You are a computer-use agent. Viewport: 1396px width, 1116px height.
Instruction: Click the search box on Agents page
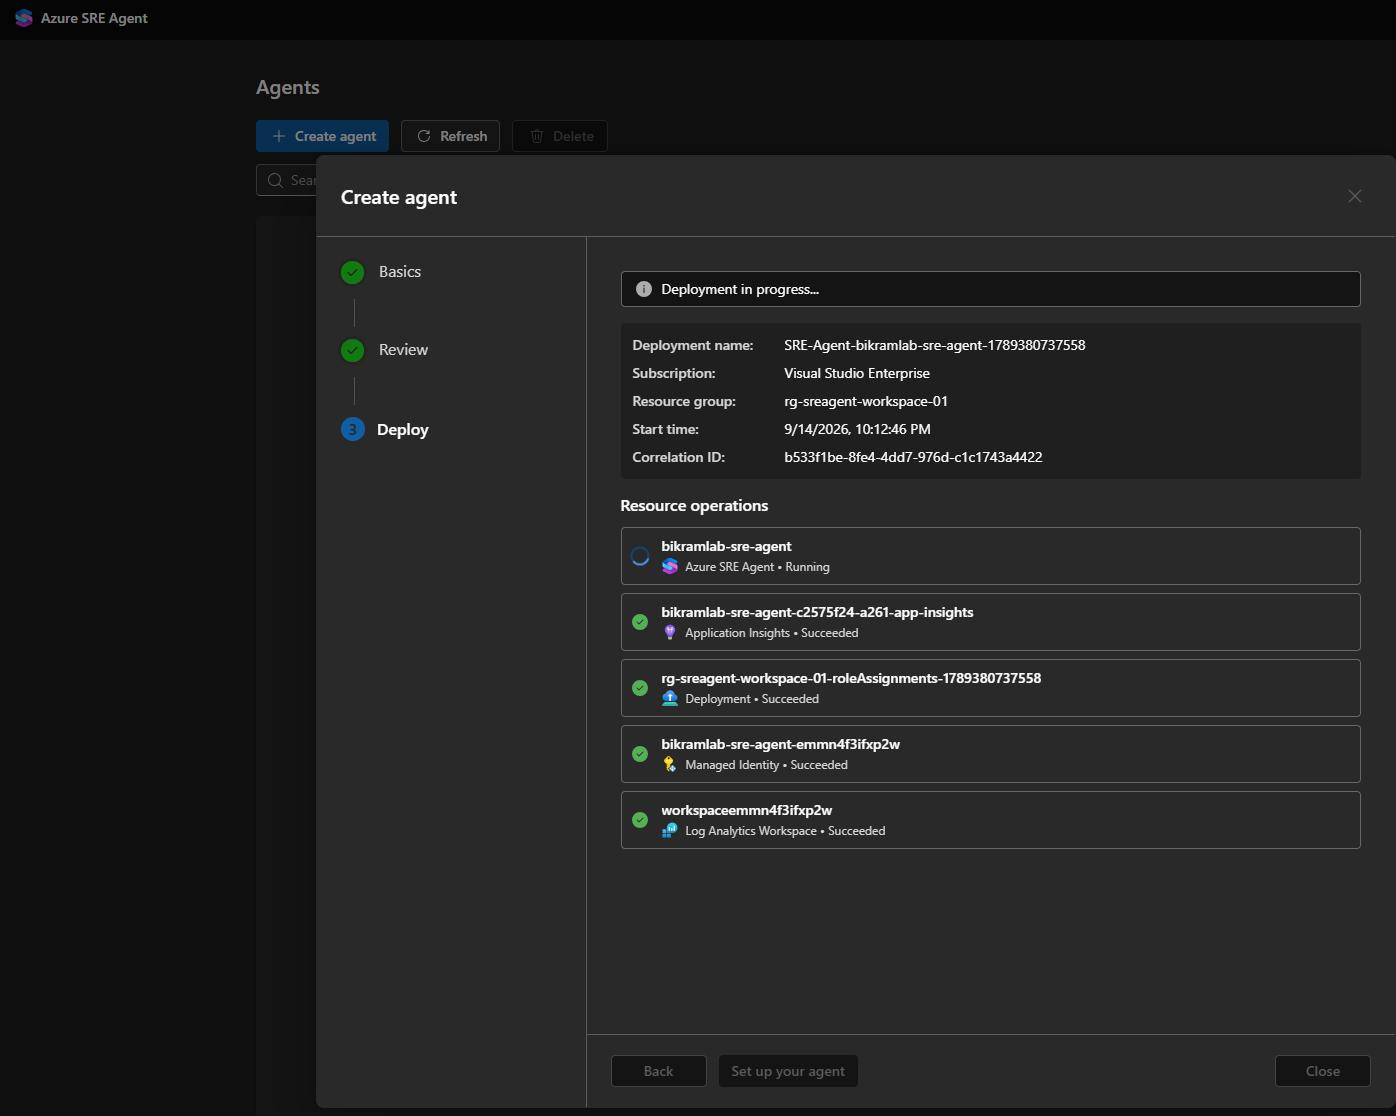pyautogui.click(x=287, y=180)
